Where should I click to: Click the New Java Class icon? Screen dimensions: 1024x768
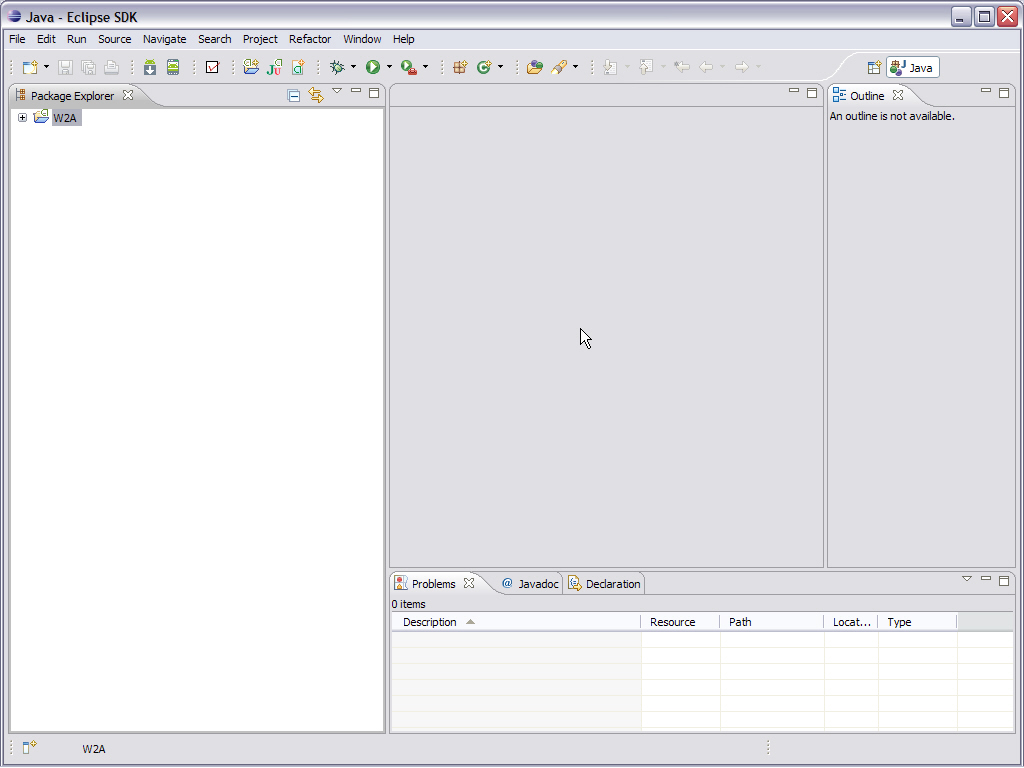tap(484, 67)
